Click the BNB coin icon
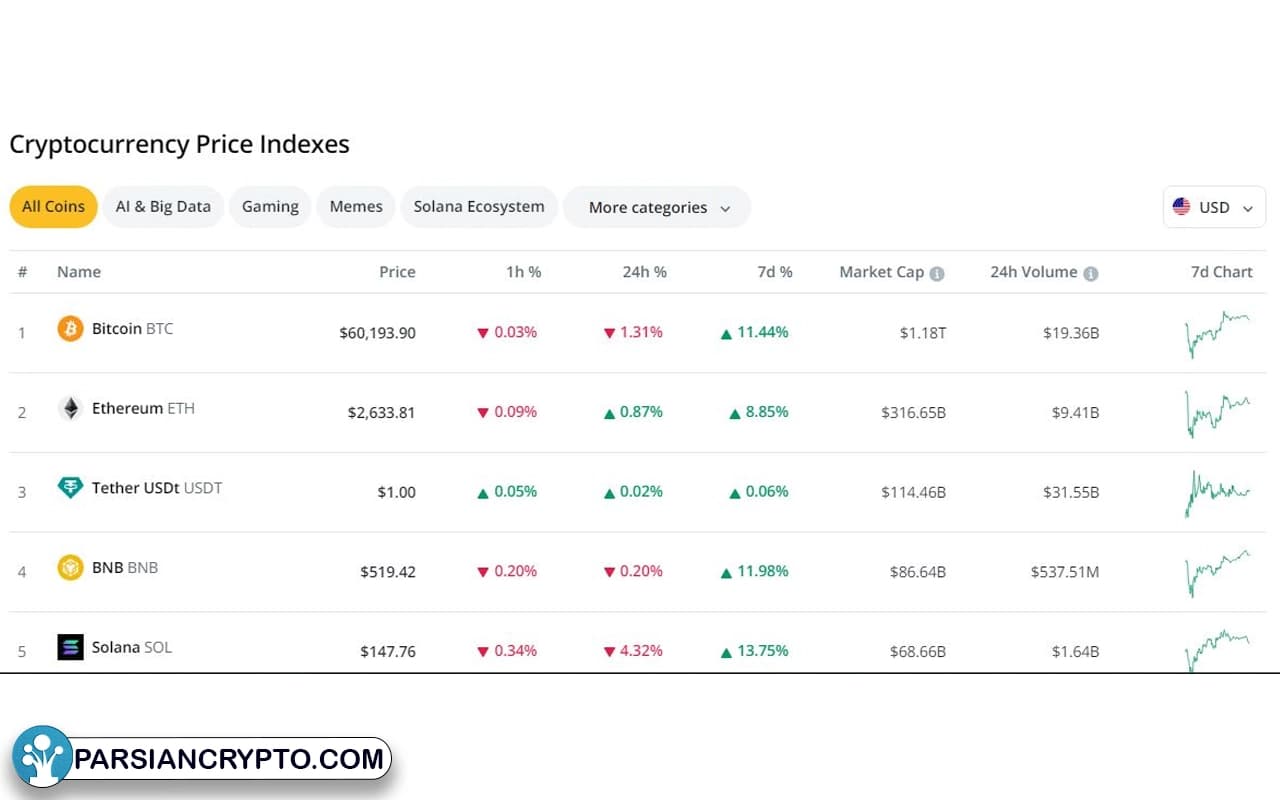 tap(69, 567)
